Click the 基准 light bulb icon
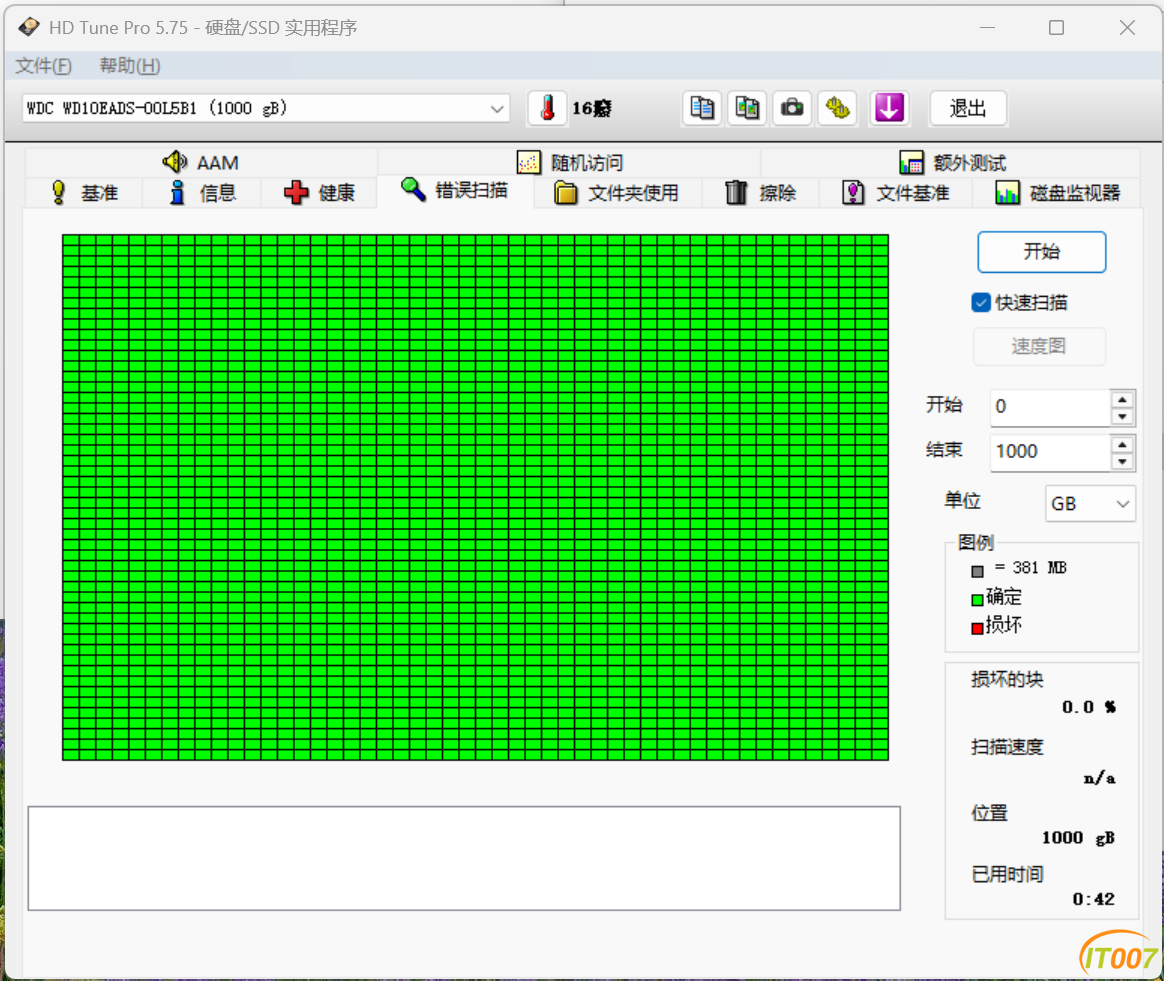The height and width of the screenshot is (981, 1164). point(59,192)
